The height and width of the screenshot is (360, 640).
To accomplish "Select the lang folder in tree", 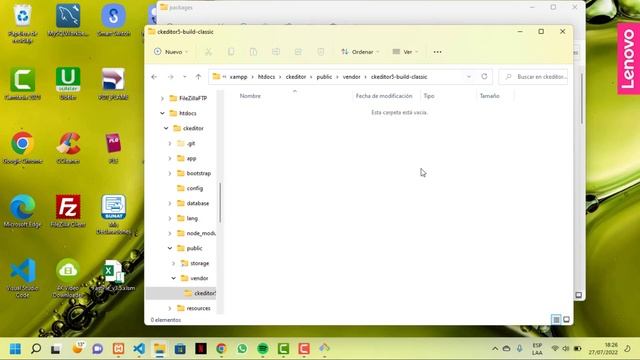I will tap(188, 218).
